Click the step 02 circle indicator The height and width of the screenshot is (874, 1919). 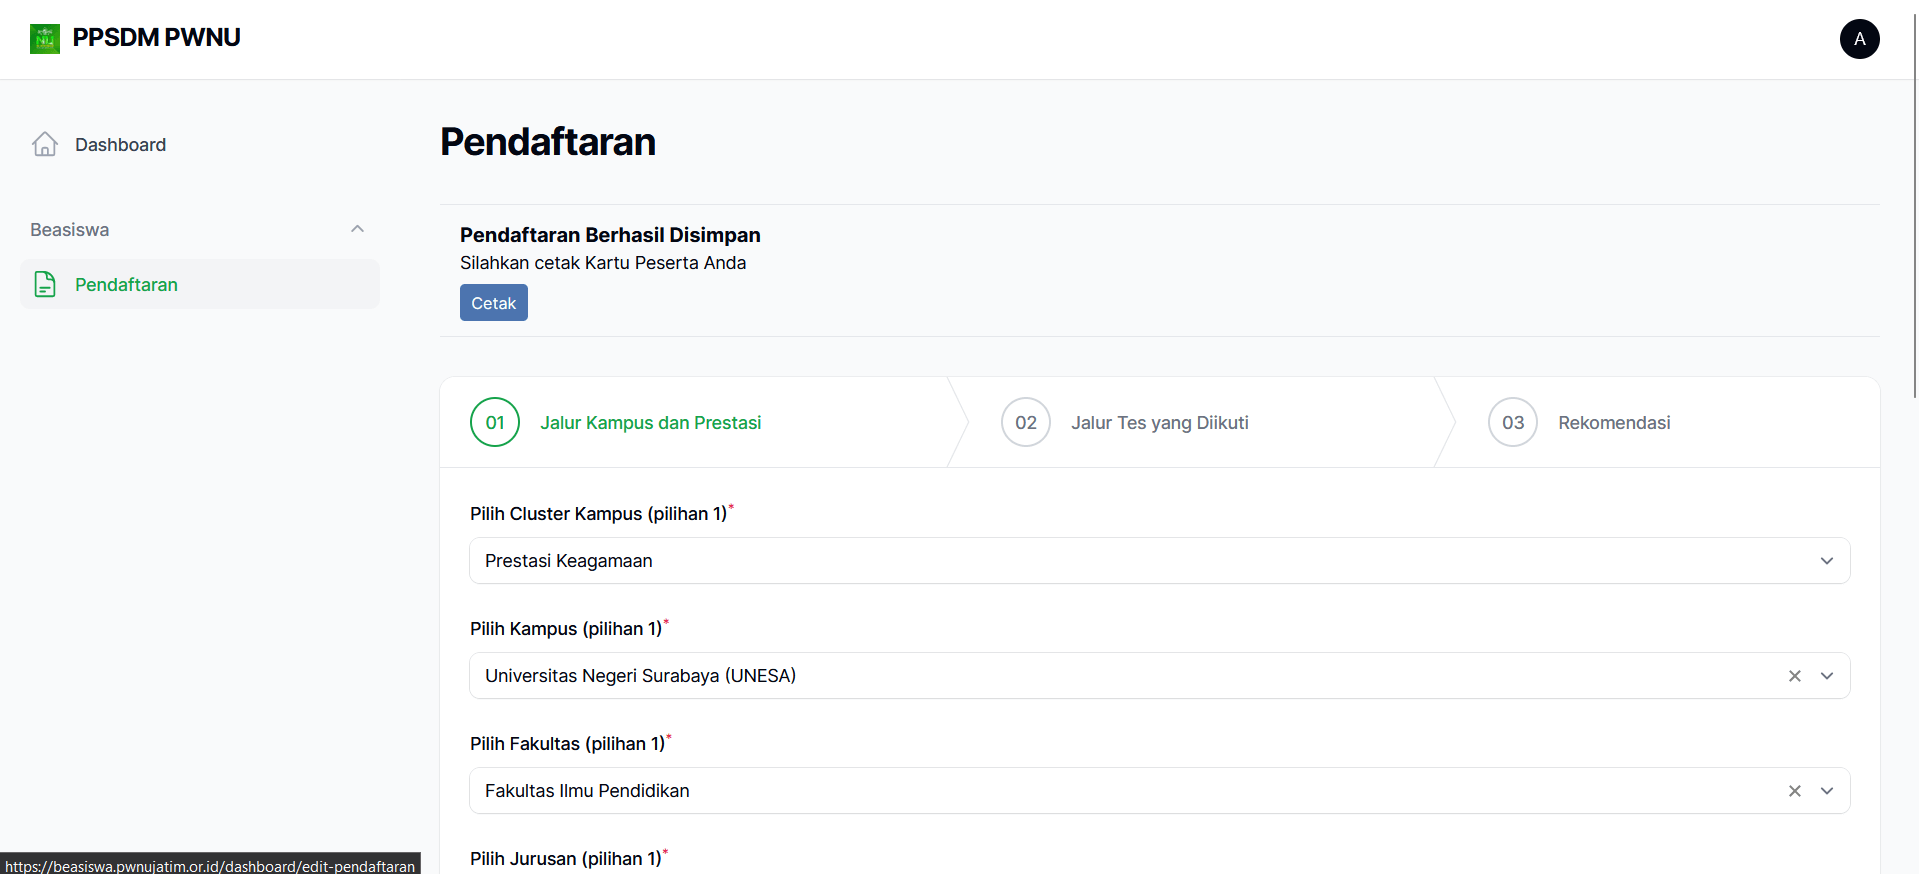point(1026,422)
